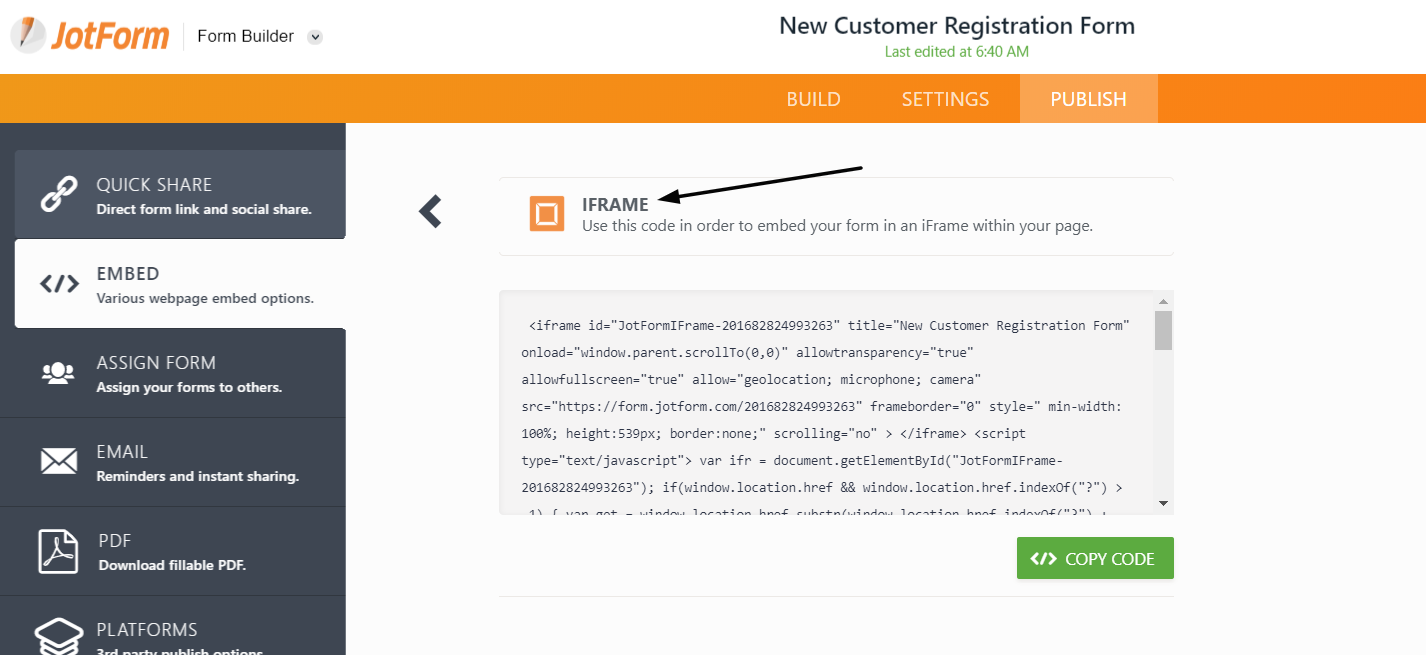Image resolution: width=1426 pixels, height=655 pixels.
Task: Click the code box scrollbar up arrow
Action: coord(1163,301)
